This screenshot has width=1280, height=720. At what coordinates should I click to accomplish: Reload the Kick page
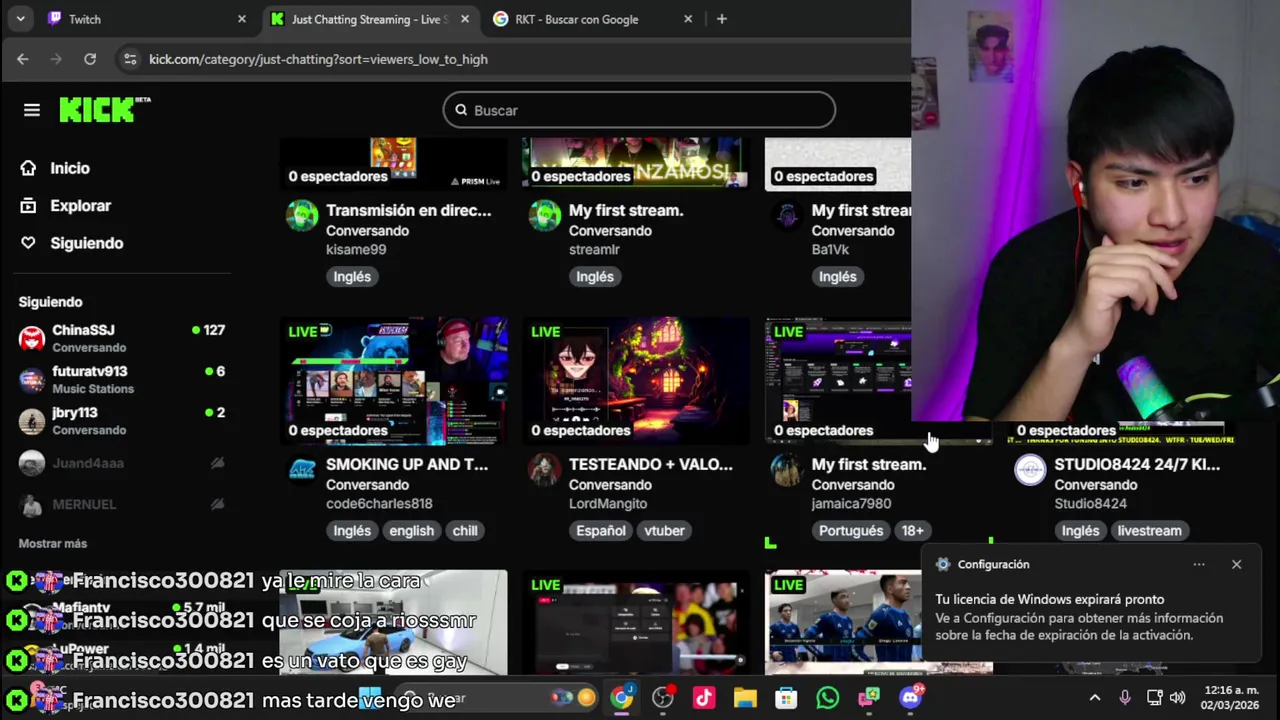tap(90, 59)
